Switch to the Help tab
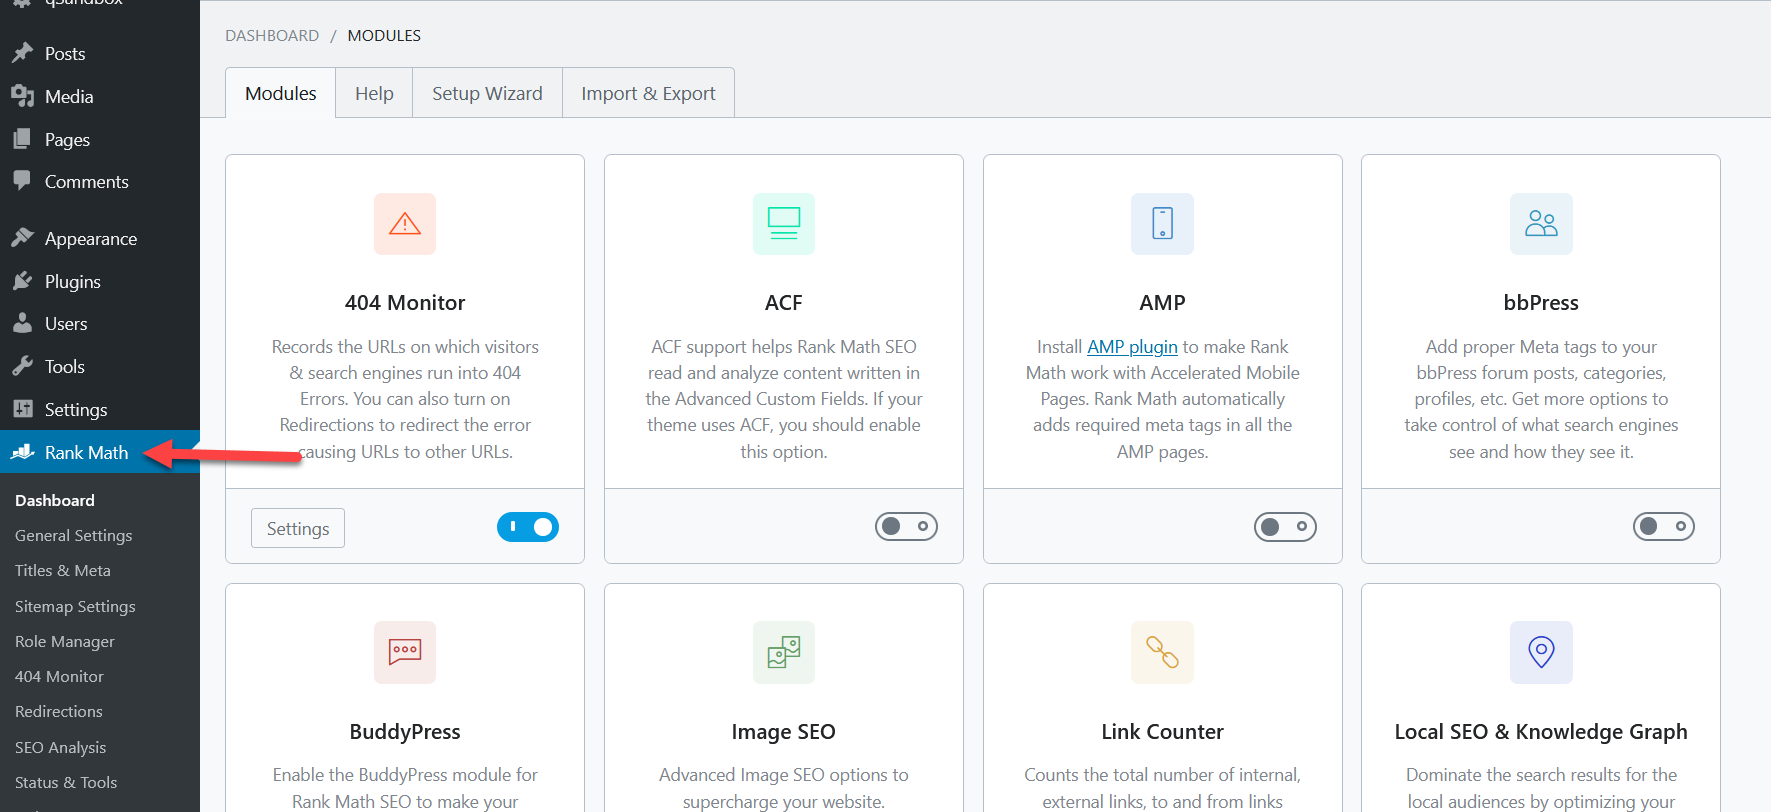The width and height of the screenshot is (1771, 812). pyautogui.click(x=374, y=93)
